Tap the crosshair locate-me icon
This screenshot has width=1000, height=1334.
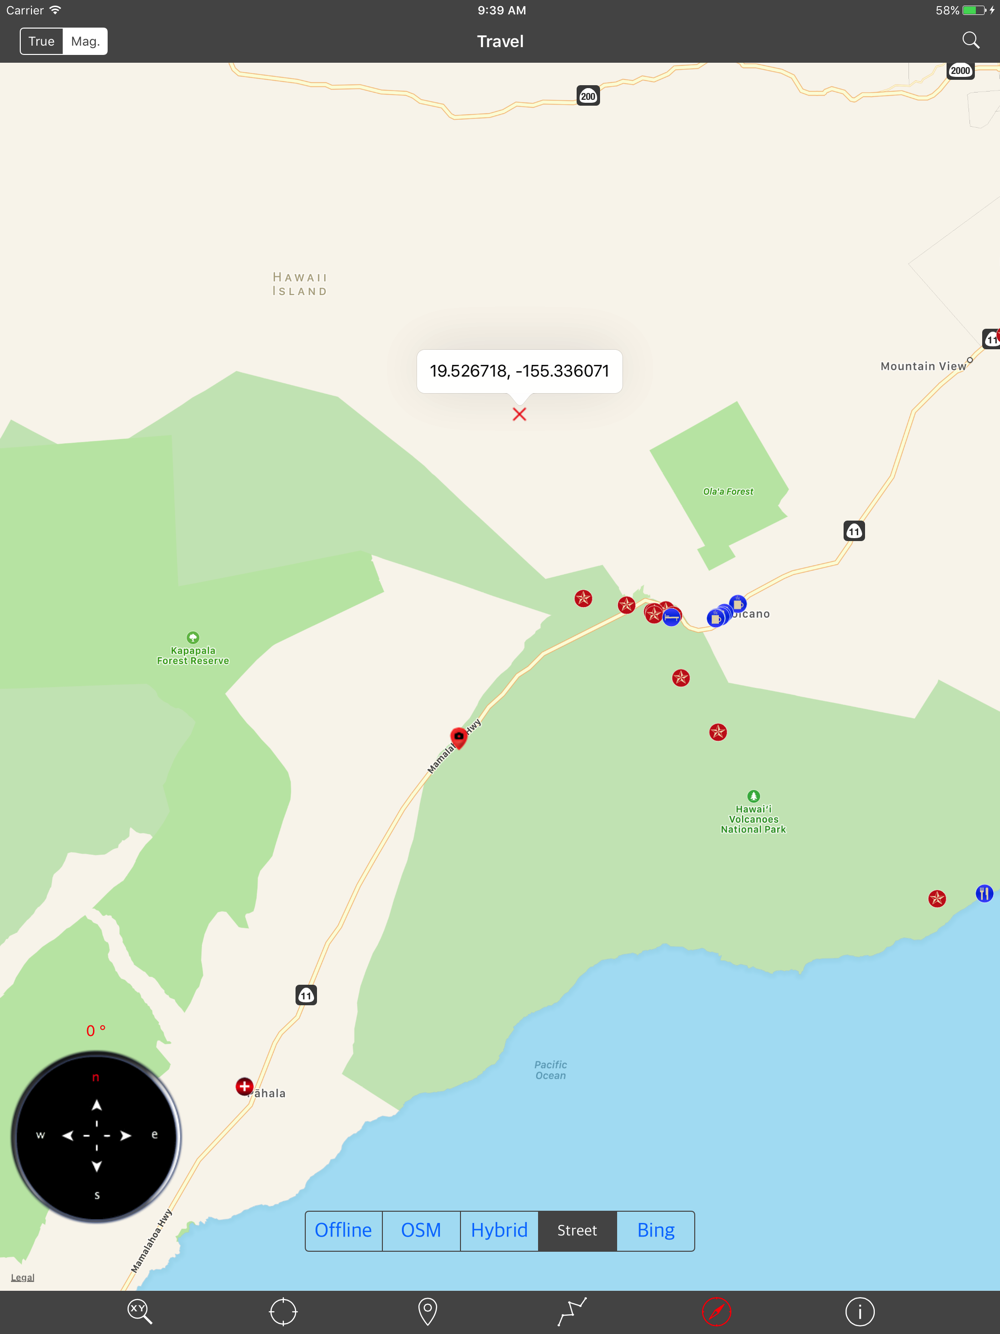tap(283, 1311)
